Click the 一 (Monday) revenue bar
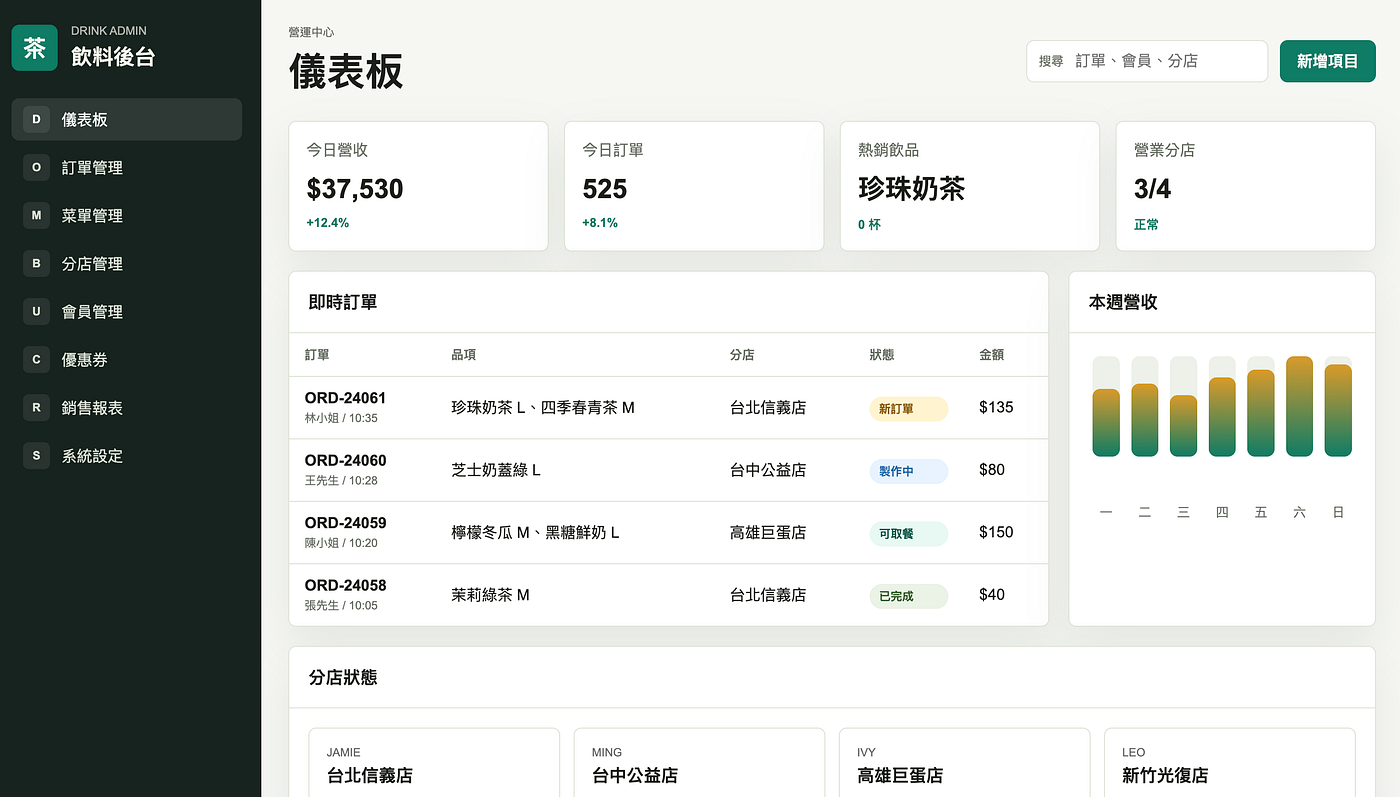 click(x=1106, y=422)
